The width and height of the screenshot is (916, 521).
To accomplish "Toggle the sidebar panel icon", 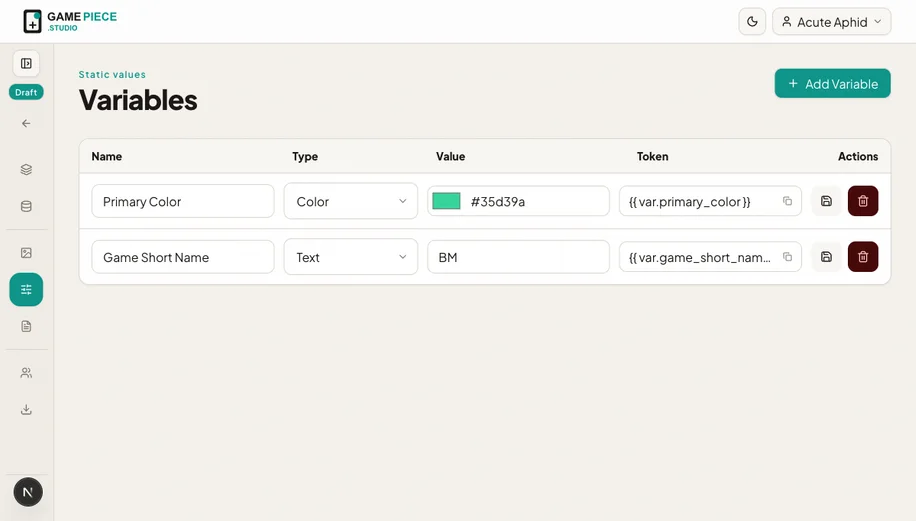I will (26, 64).
